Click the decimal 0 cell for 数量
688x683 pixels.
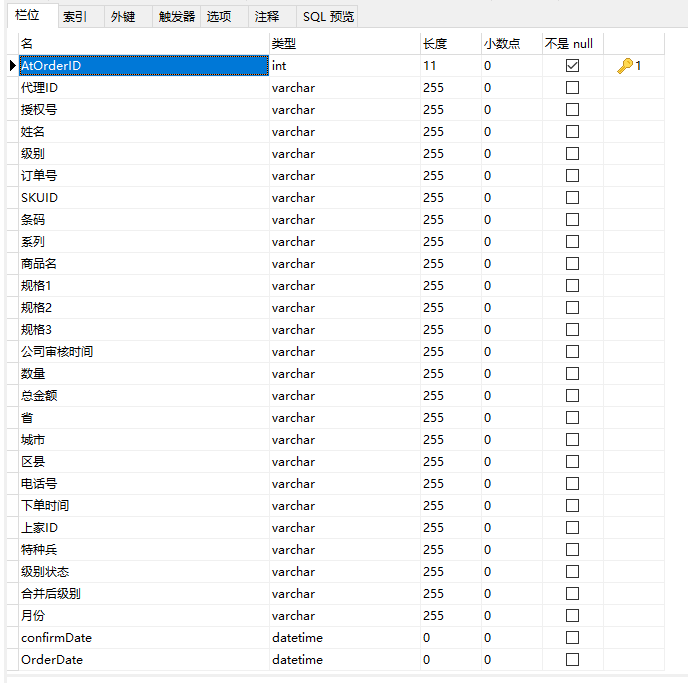coord(512,374)
